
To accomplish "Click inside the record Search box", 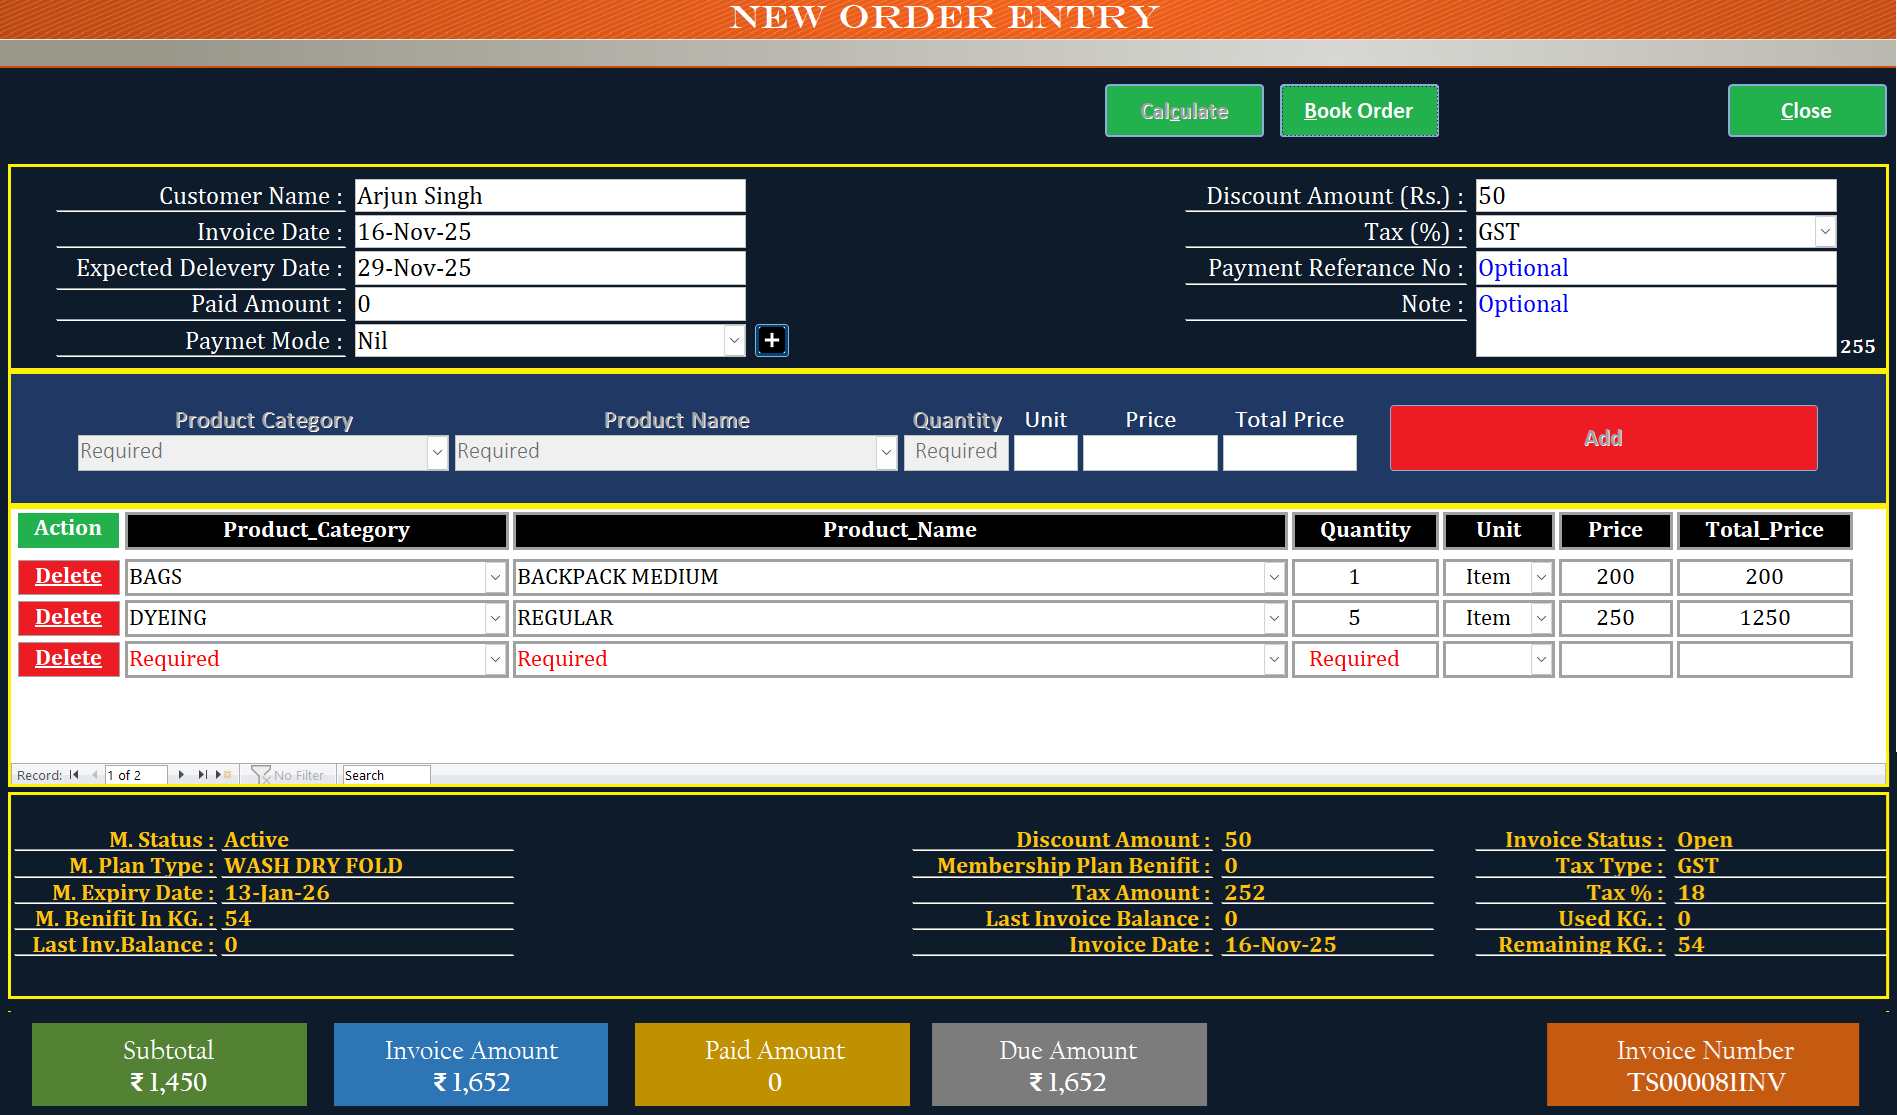I will pos(385,774).
